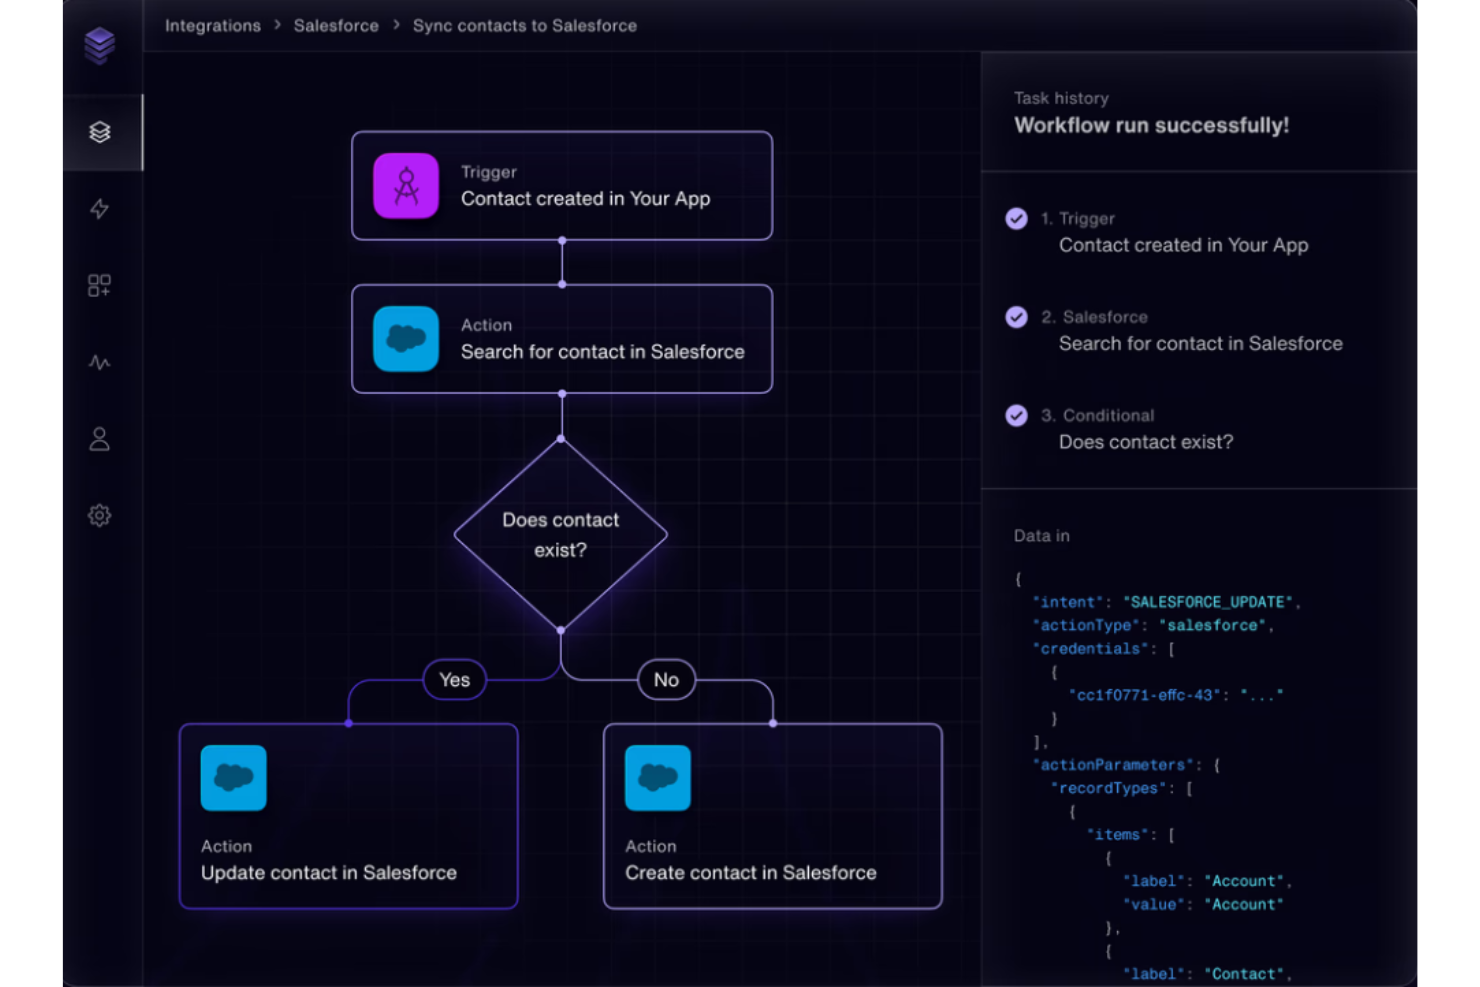The height and width of the screenshot is (987, 1480).
Task: Select the Update contact in Salesforce card
Action: point(349,816)
